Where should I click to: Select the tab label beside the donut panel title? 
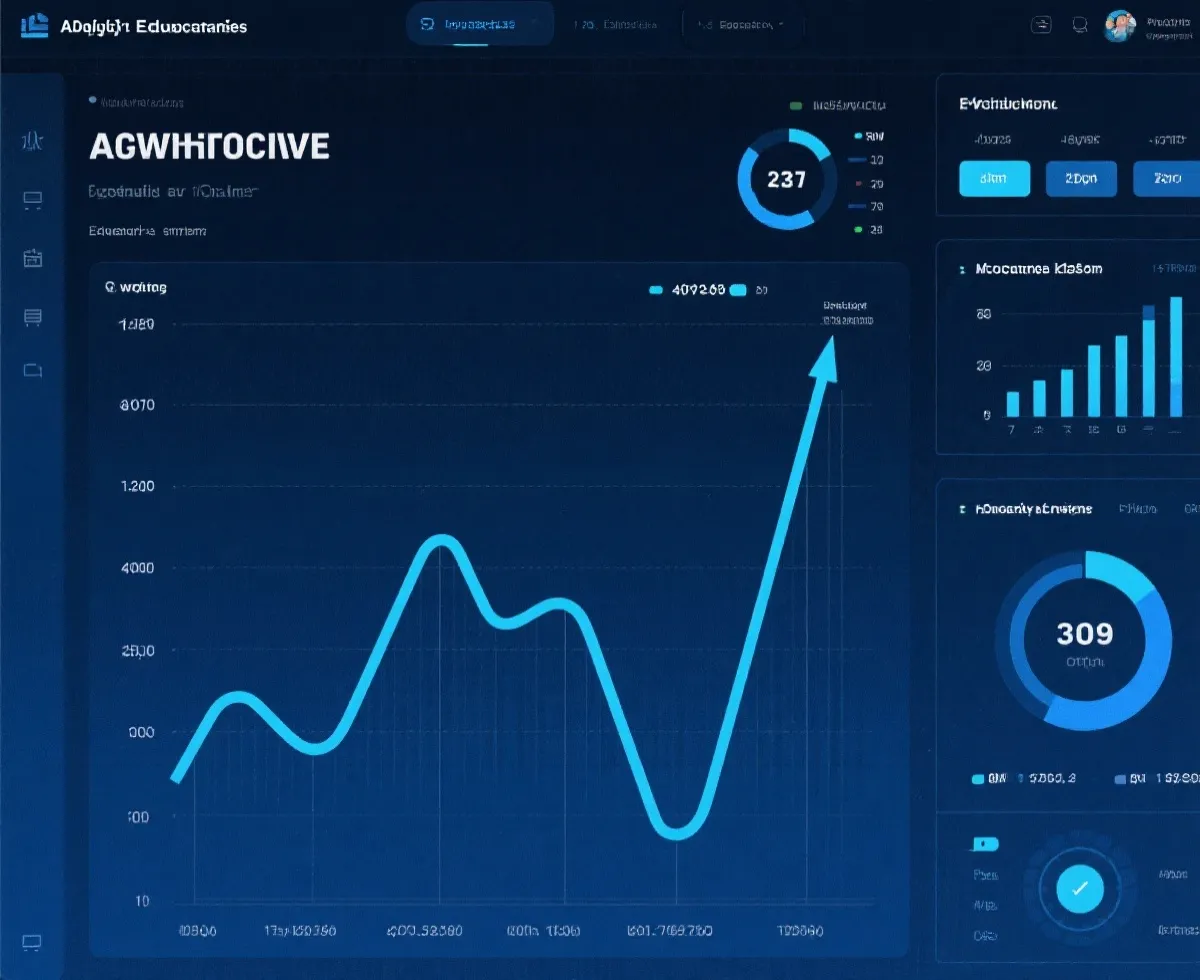pos(1137,509)
